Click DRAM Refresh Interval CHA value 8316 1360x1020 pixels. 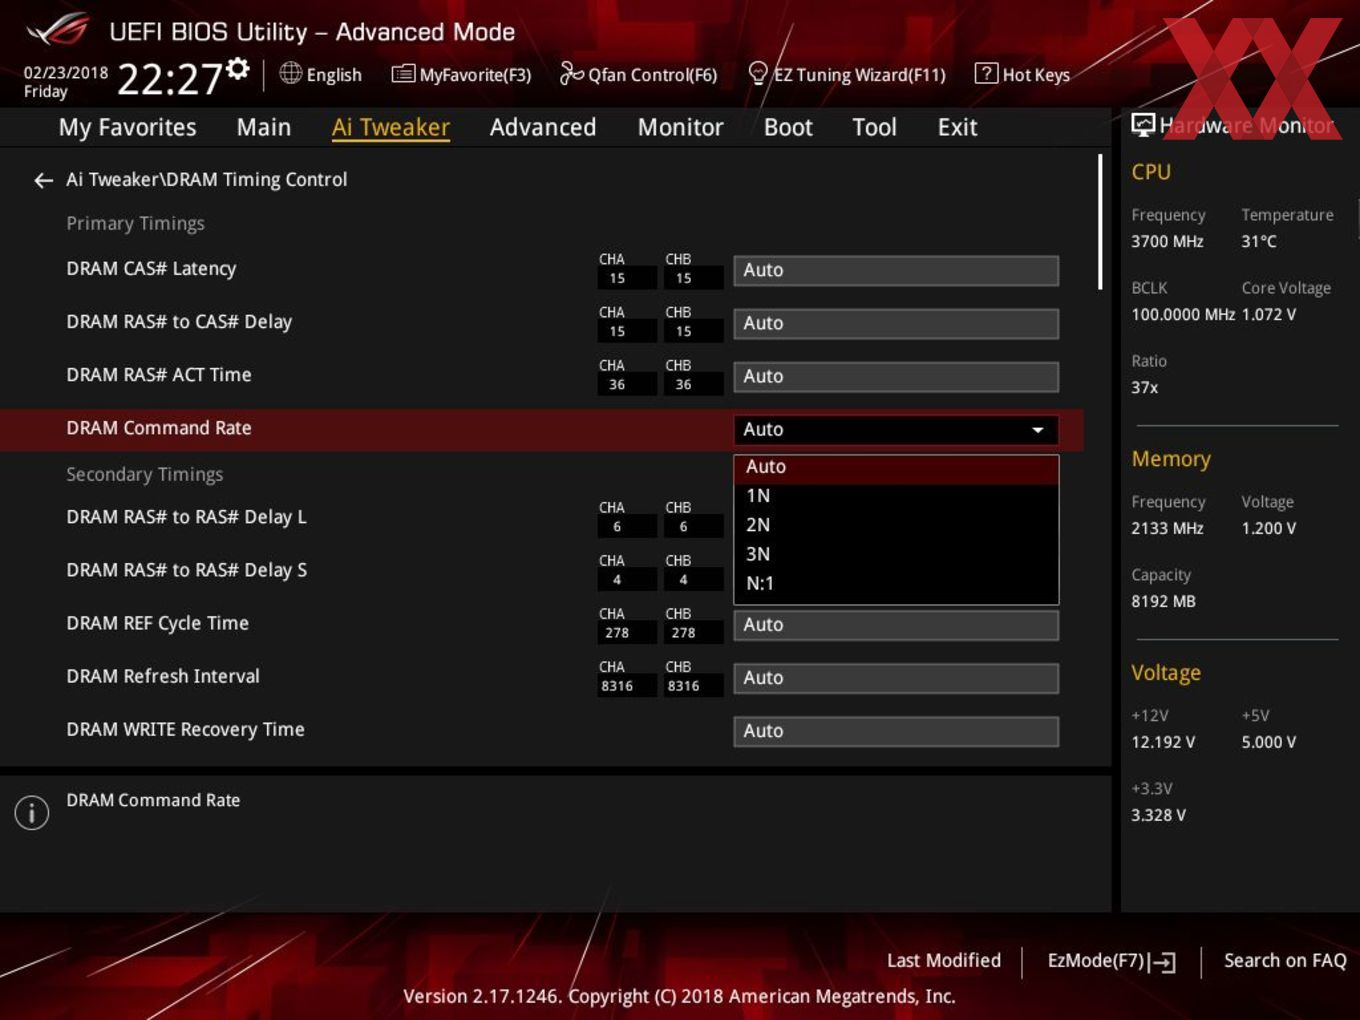(617, 686)
